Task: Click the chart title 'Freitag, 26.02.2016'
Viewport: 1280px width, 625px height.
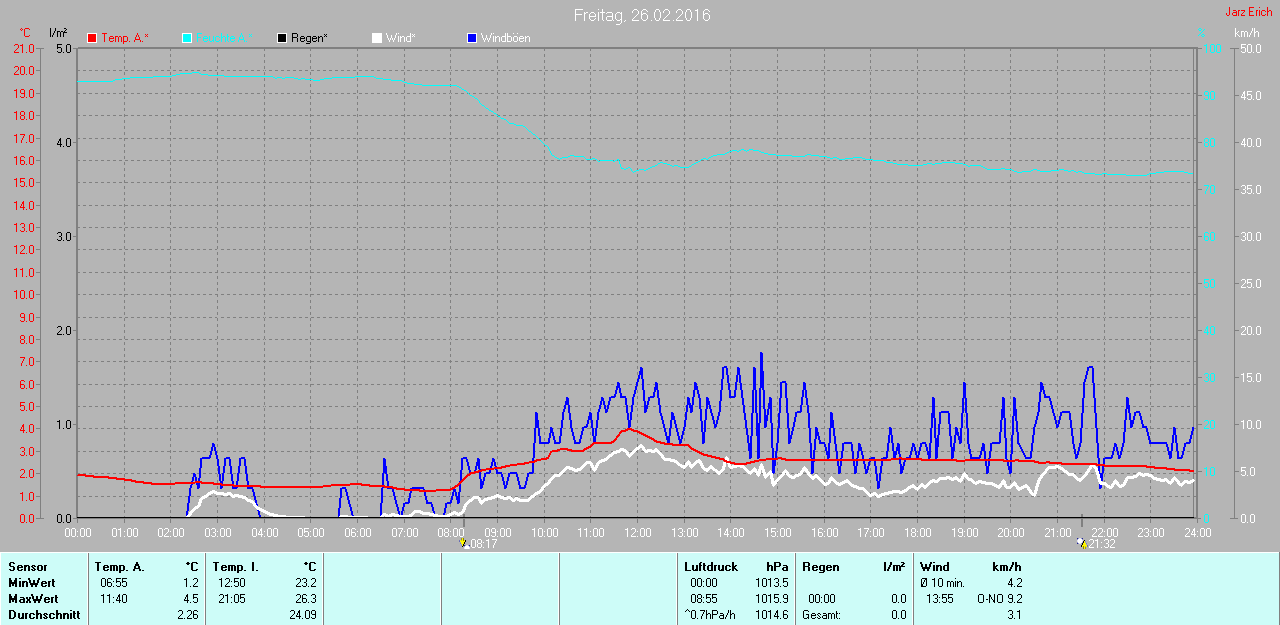Action: point(642,15)
